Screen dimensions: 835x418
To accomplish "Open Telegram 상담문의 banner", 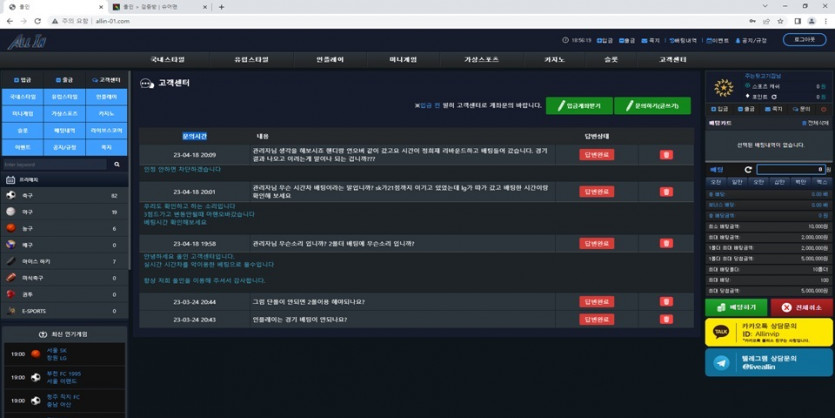I will (x=769, y=362).
